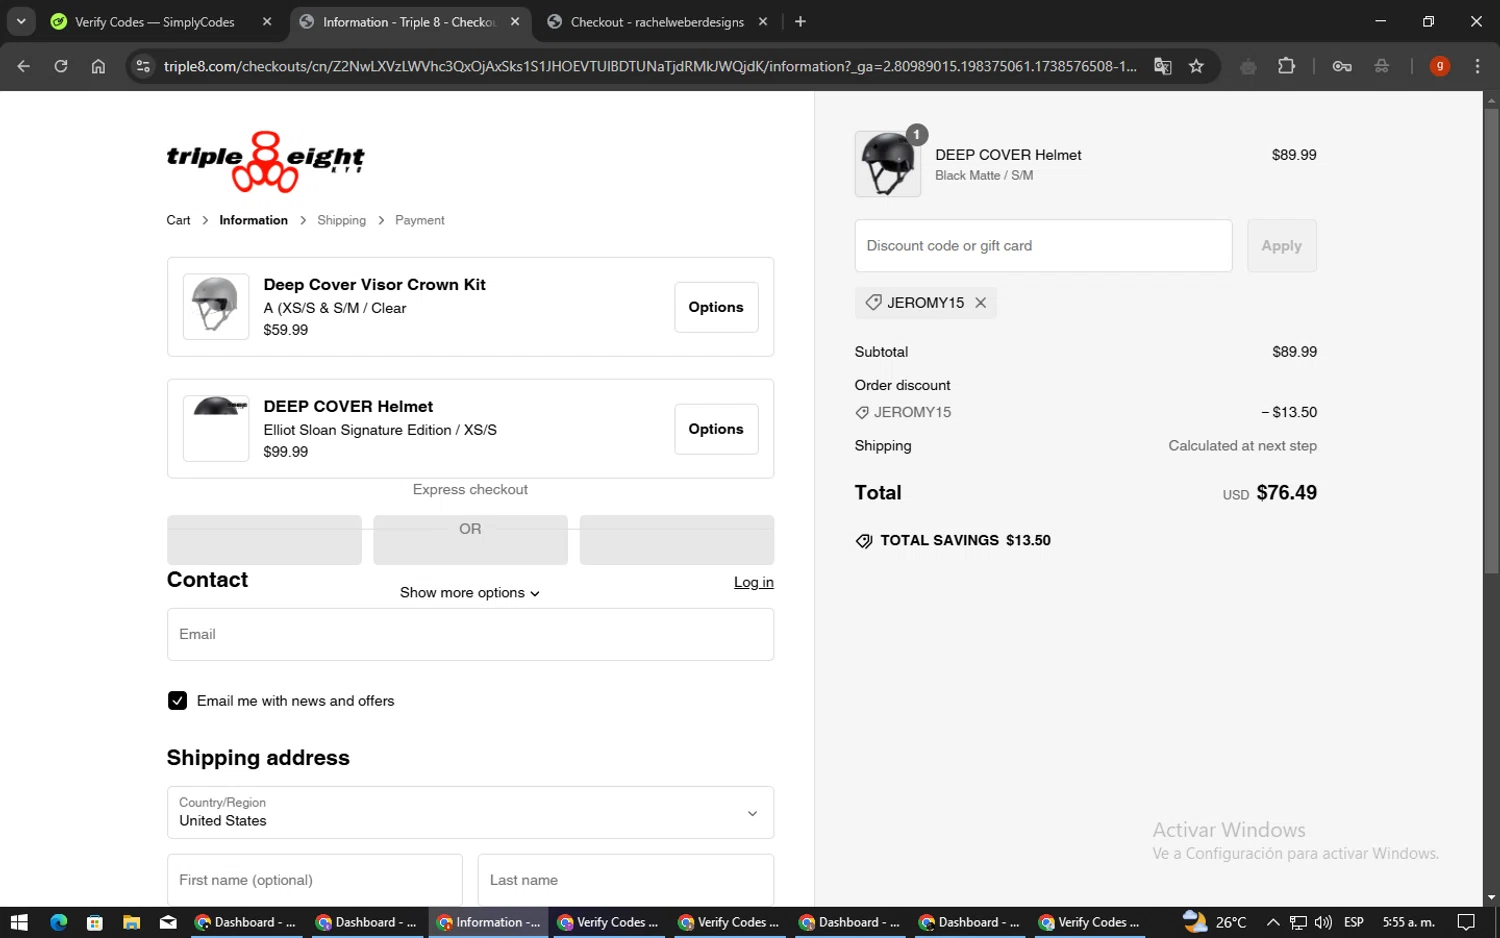The width and height of the screenshot is (1500, 938).
Task: Click the Triple Eight logo
Action: point(265,161)
